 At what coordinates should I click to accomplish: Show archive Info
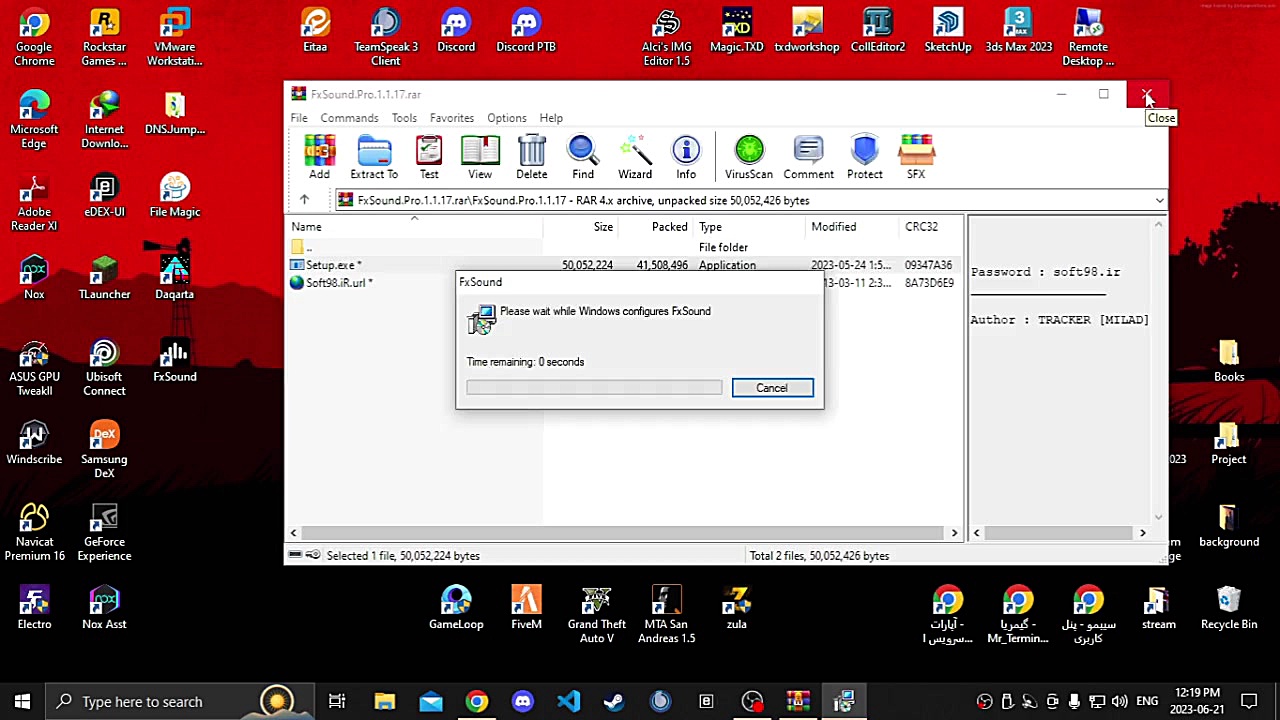click(x=686, y=157)
